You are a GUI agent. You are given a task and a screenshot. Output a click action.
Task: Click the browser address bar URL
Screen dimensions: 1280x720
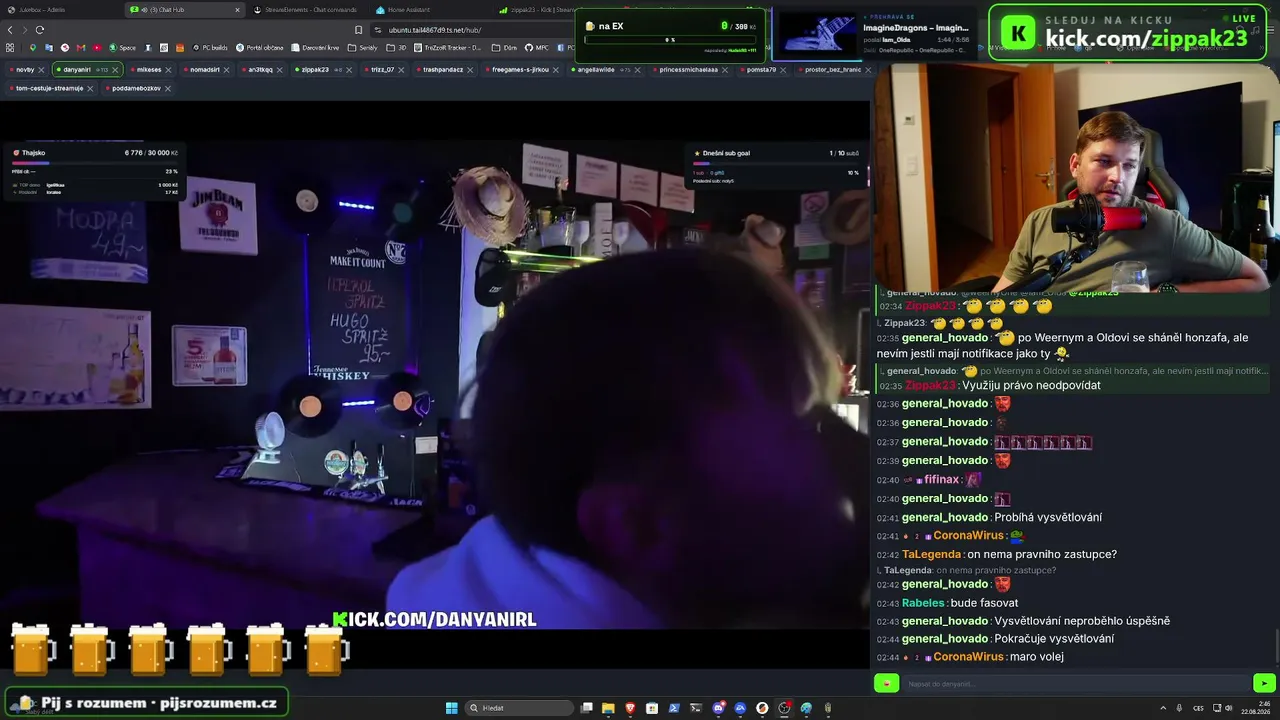click(x=435, y=30)
